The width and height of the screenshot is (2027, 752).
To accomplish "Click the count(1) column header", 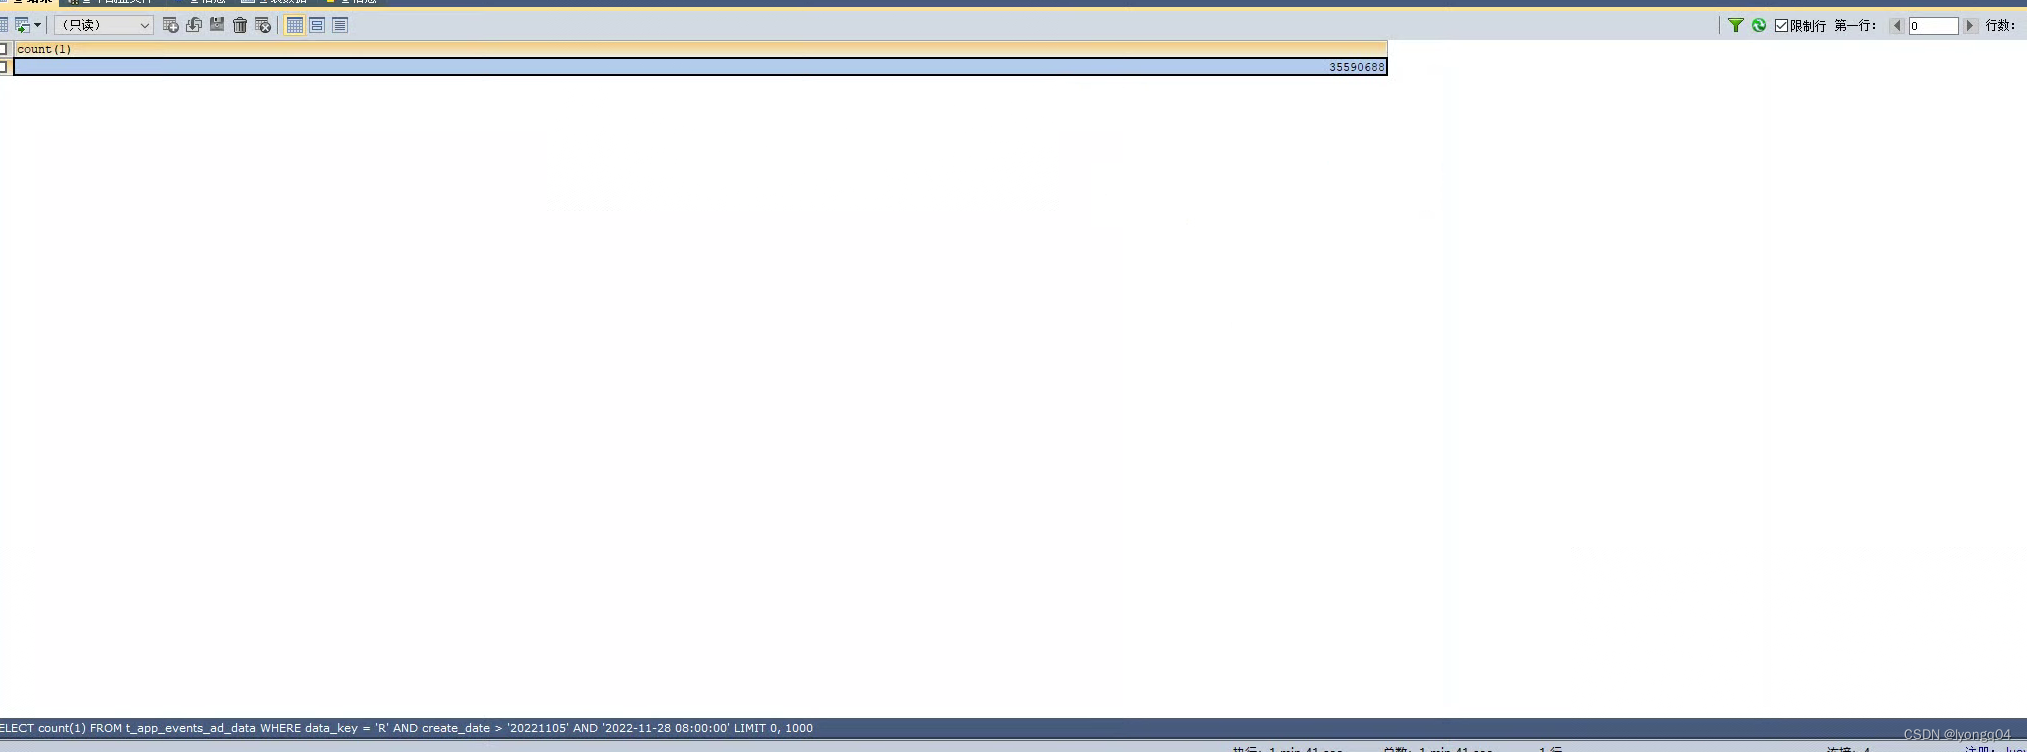I will coord(700,49).
